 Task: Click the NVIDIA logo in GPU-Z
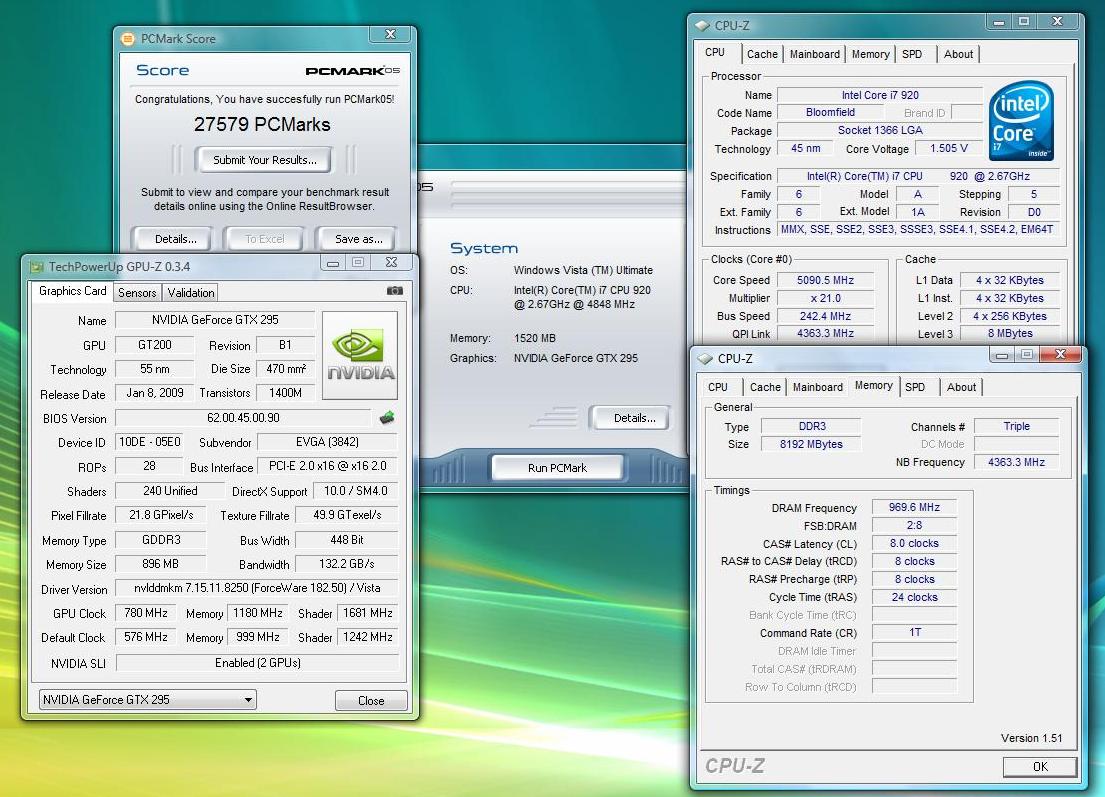[x=360, y=356]
